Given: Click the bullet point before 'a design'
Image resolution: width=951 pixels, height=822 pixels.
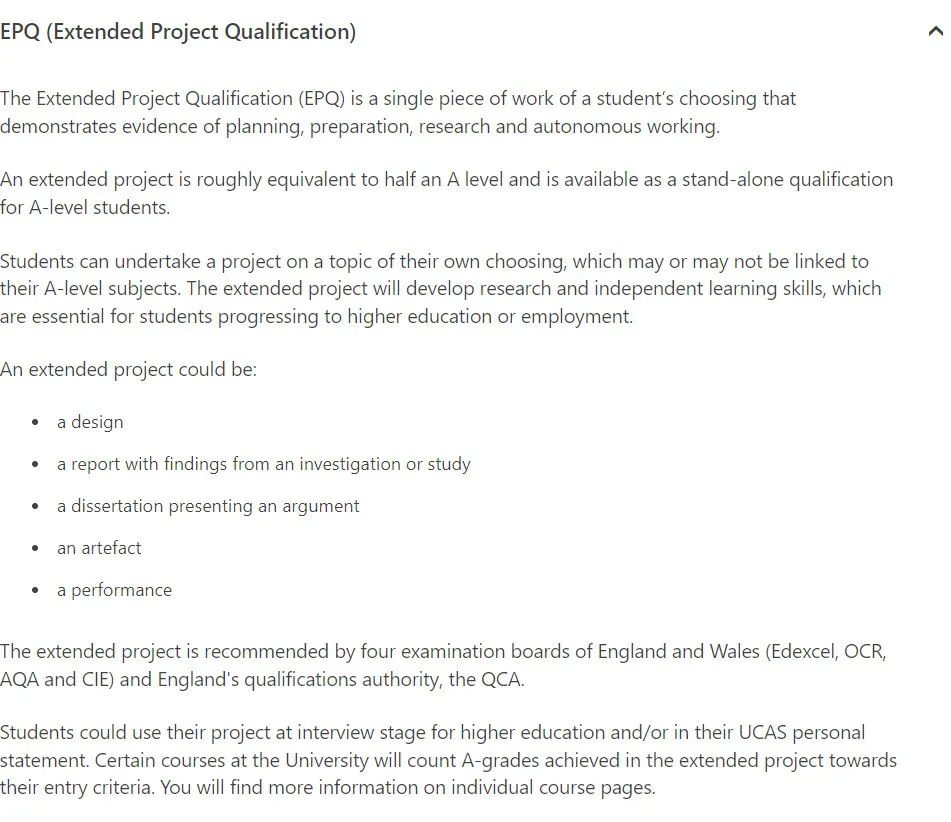Looking at the screenshot, I should 35,422.
